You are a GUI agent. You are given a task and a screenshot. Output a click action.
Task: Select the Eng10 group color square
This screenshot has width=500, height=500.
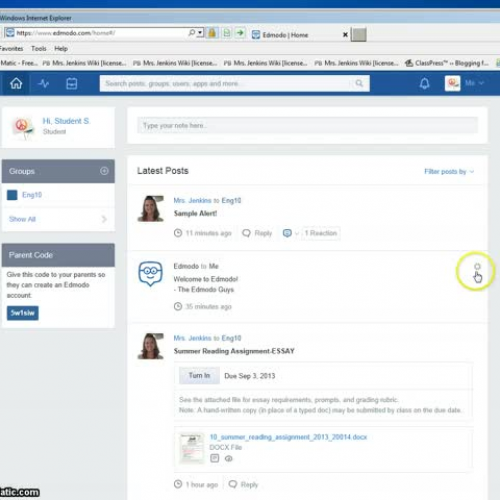click(x=12, y=195)
